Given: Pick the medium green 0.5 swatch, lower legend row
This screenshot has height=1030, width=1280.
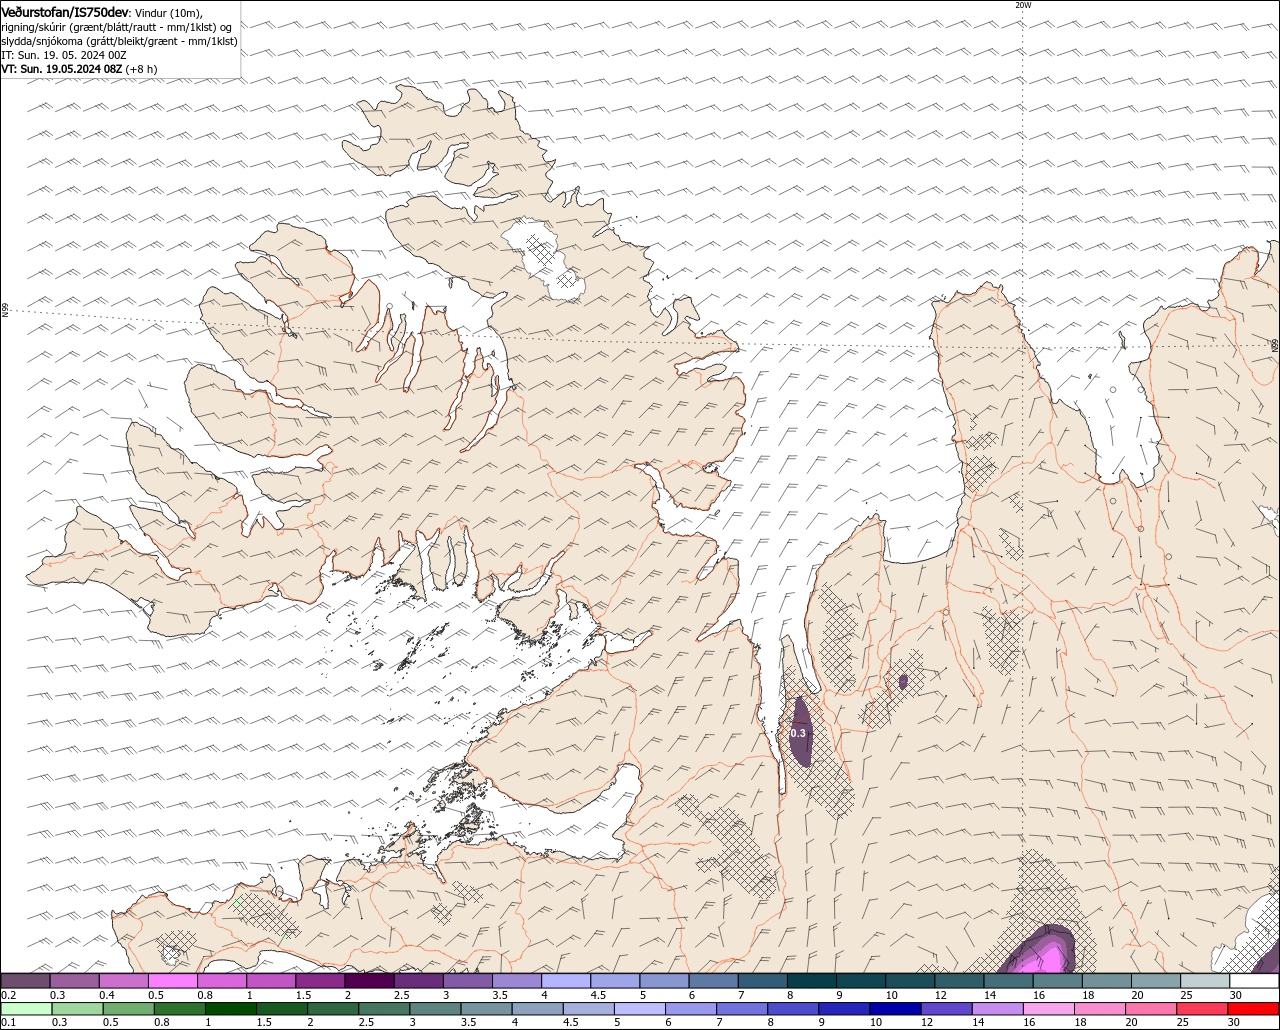Looking at the screenshot, I should (x=128, y=1009).
